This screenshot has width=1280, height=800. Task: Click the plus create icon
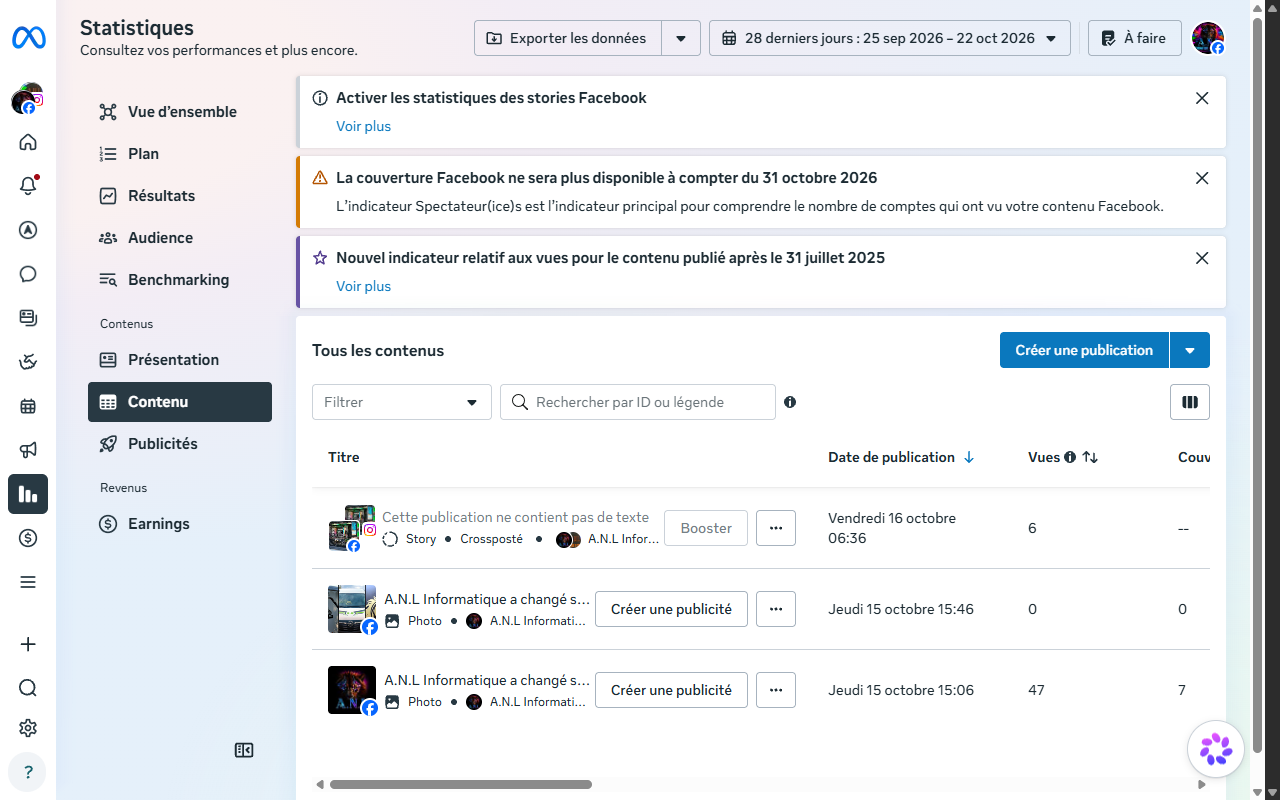pyautogui.click(x=28, y=644)
